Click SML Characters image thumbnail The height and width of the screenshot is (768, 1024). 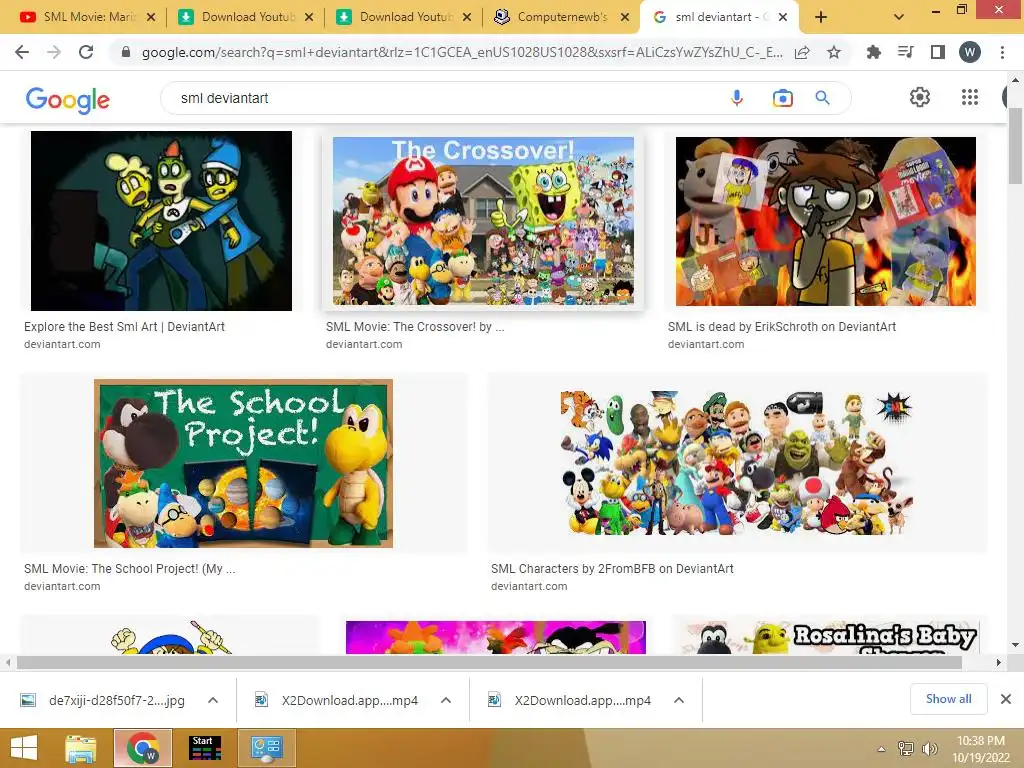pyautogui.click(x=736, y=463)
